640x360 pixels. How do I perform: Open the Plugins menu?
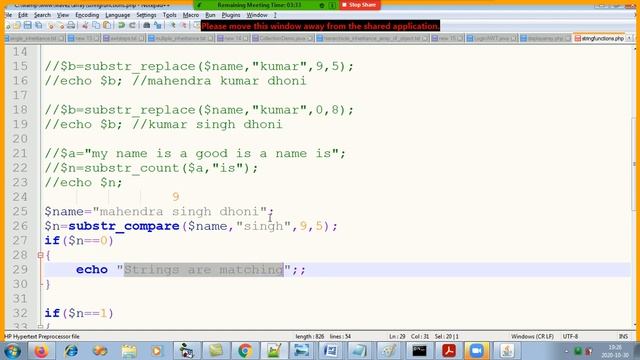pos(231,15)
